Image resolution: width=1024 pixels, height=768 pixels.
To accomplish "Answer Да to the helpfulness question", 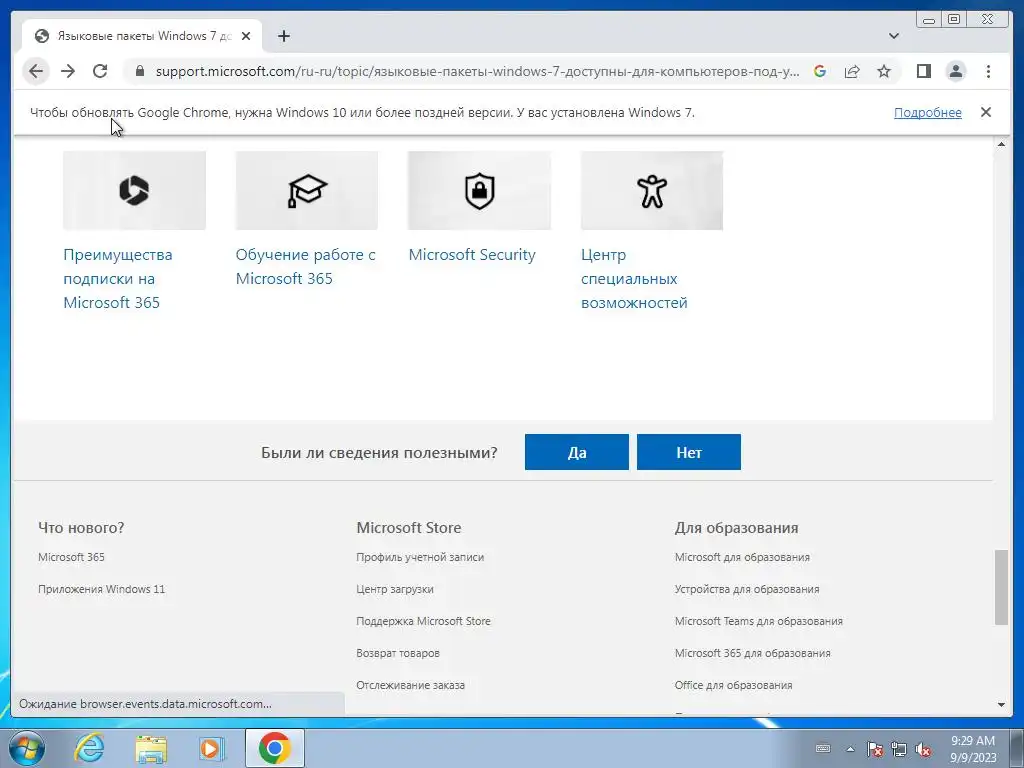I will pos(577,452).
